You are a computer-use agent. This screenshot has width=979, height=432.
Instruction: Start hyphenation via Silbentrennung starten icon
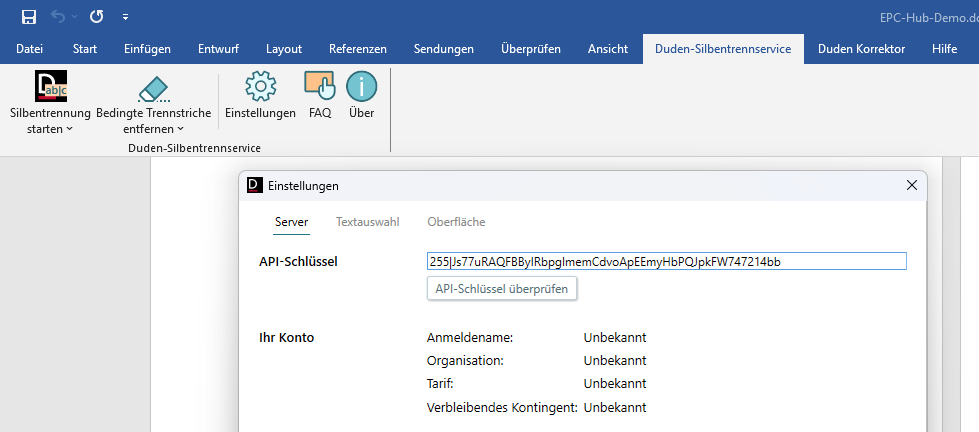pos(51,86)
